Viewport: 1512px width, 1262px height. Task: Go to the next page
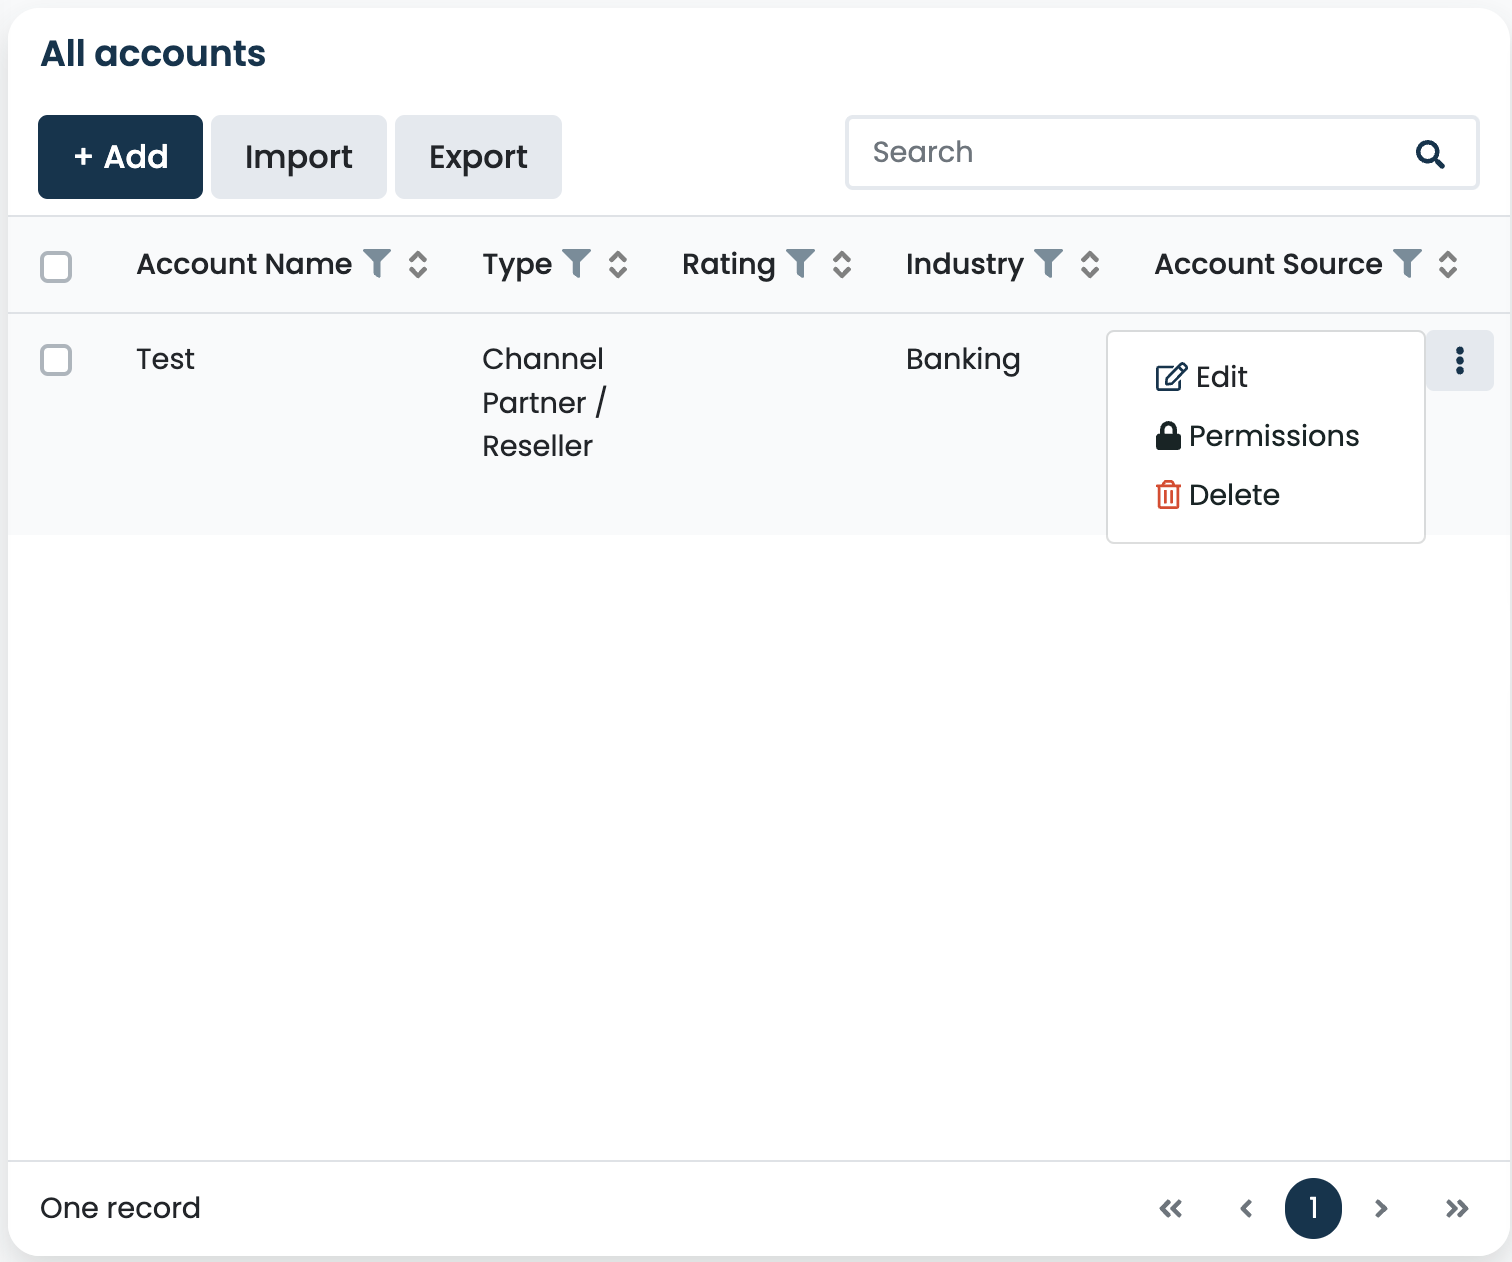coord(1381,1208)
